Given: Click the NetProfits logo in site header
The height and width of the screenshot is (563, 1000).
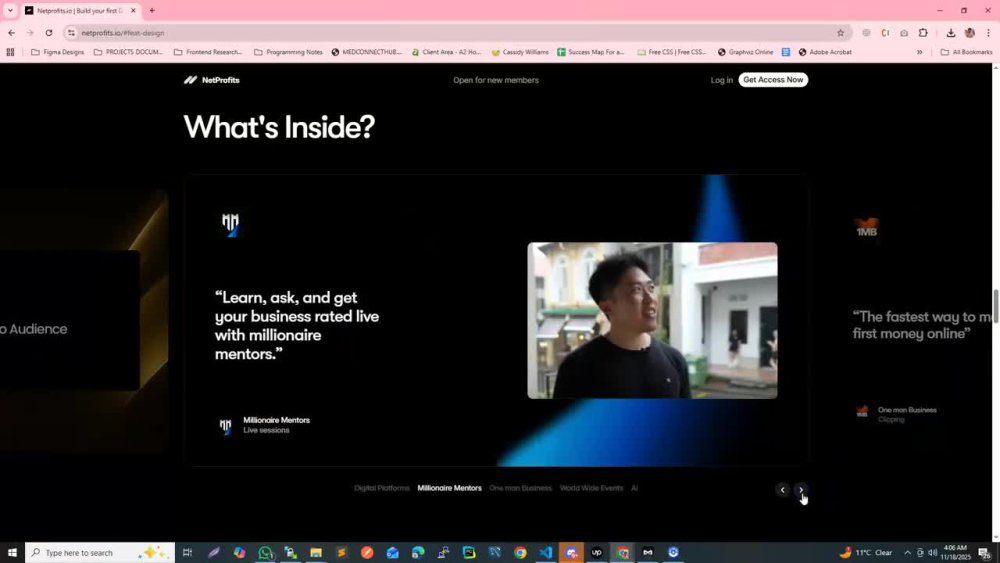Looking at the screenshot, I should pyautogui.click(x=212, y=80).
